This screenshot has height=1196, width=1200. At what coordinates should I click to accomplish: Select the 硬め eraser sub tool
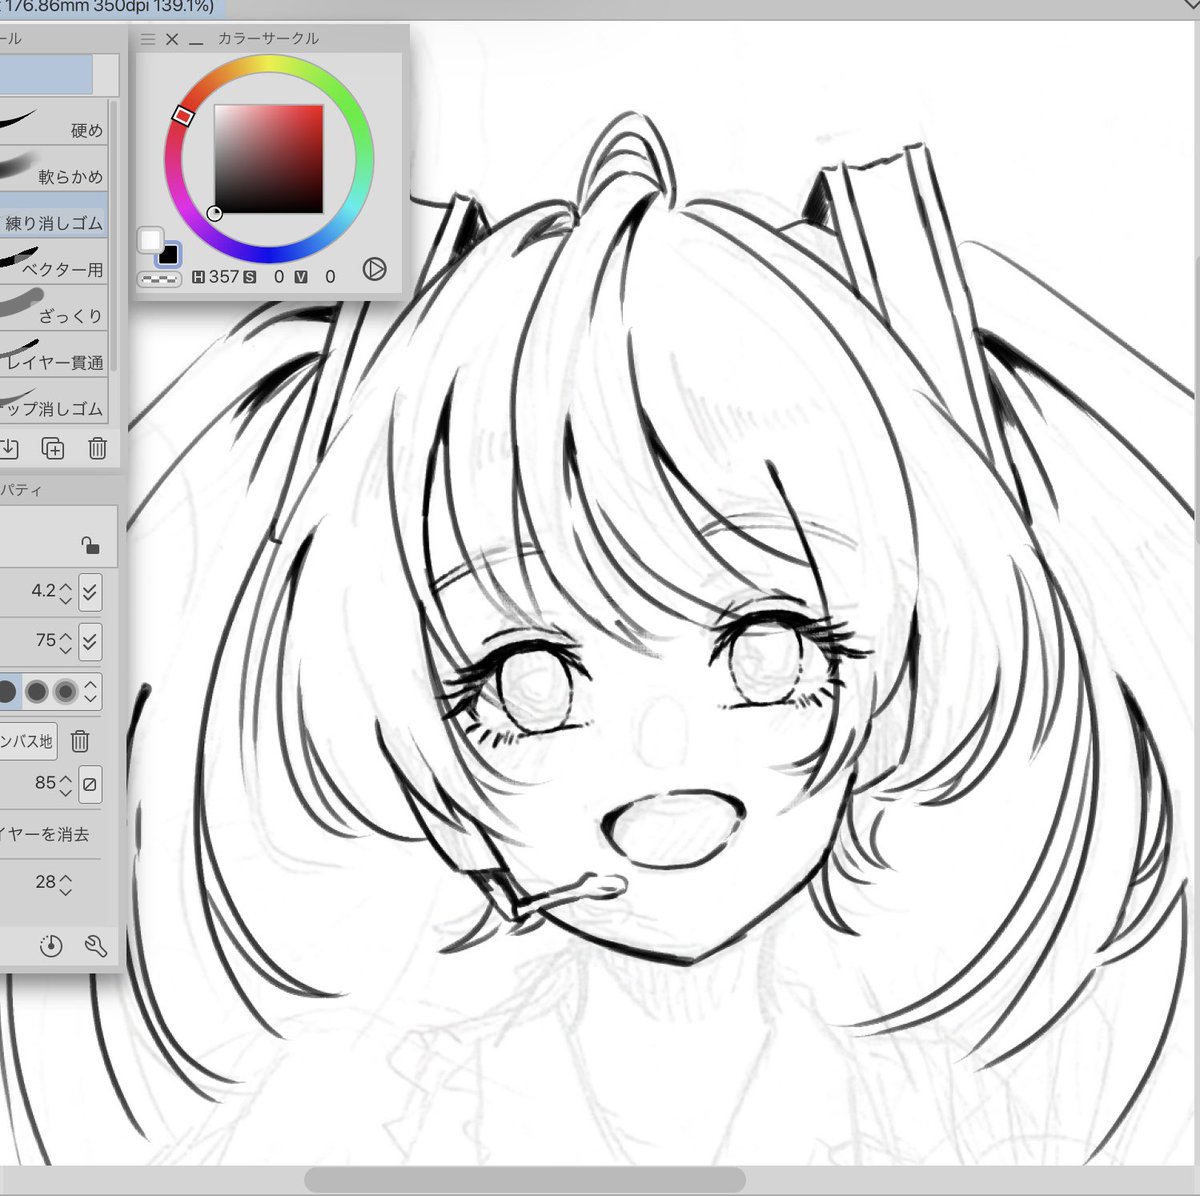[53, 121]
